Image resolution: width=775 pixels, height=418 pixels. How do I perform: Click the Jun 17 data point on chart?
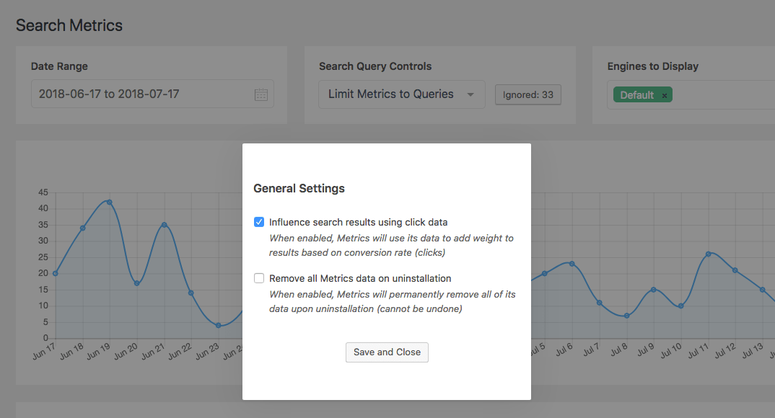tap(55, 273)
